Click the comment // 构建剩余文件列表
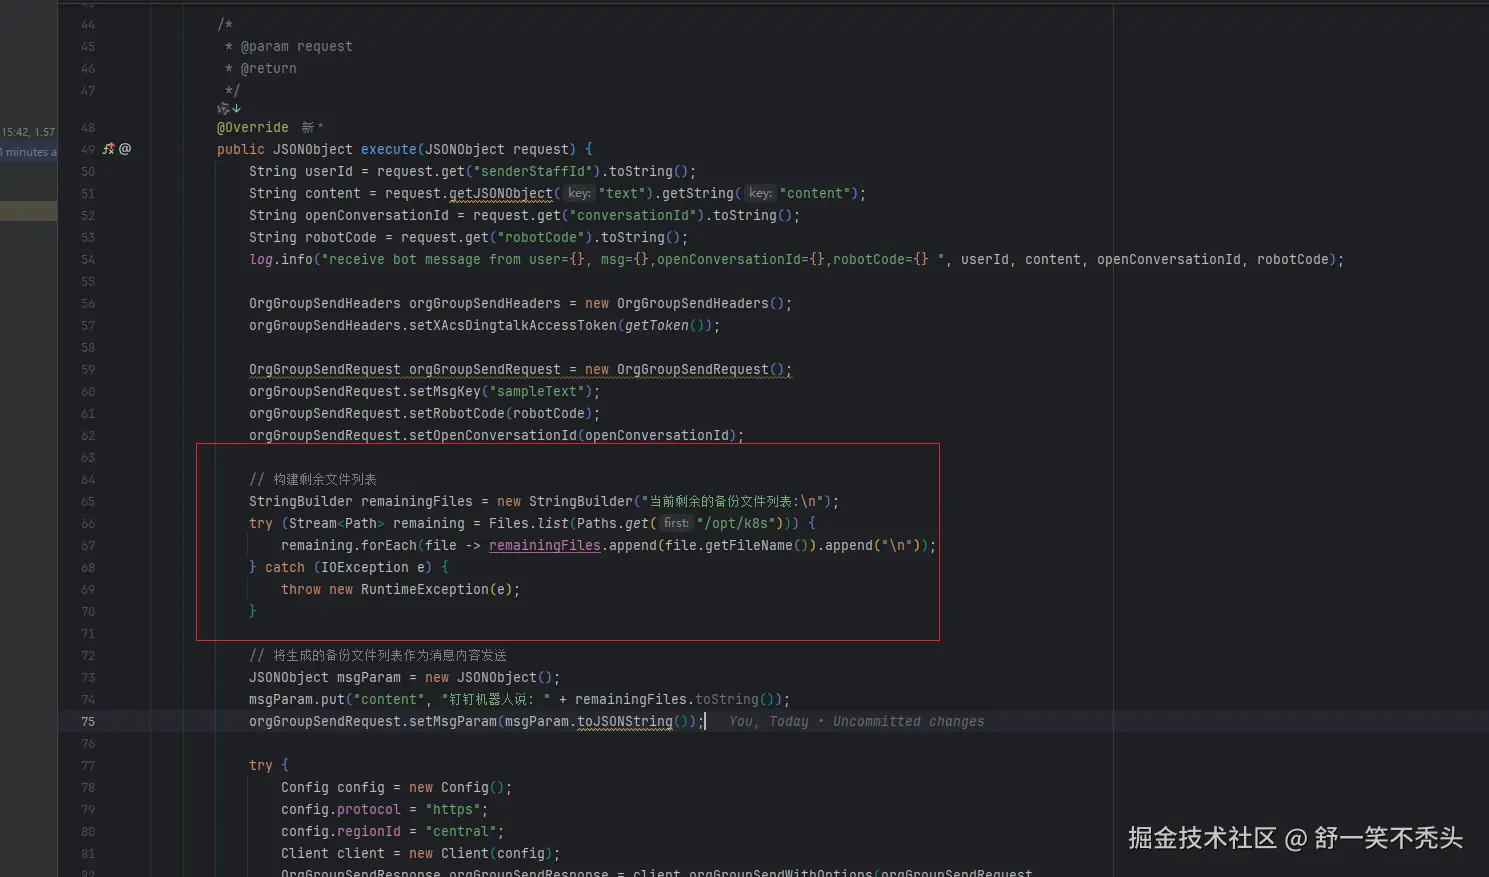This screenshot has width=1489, height=877. [313, 480]
